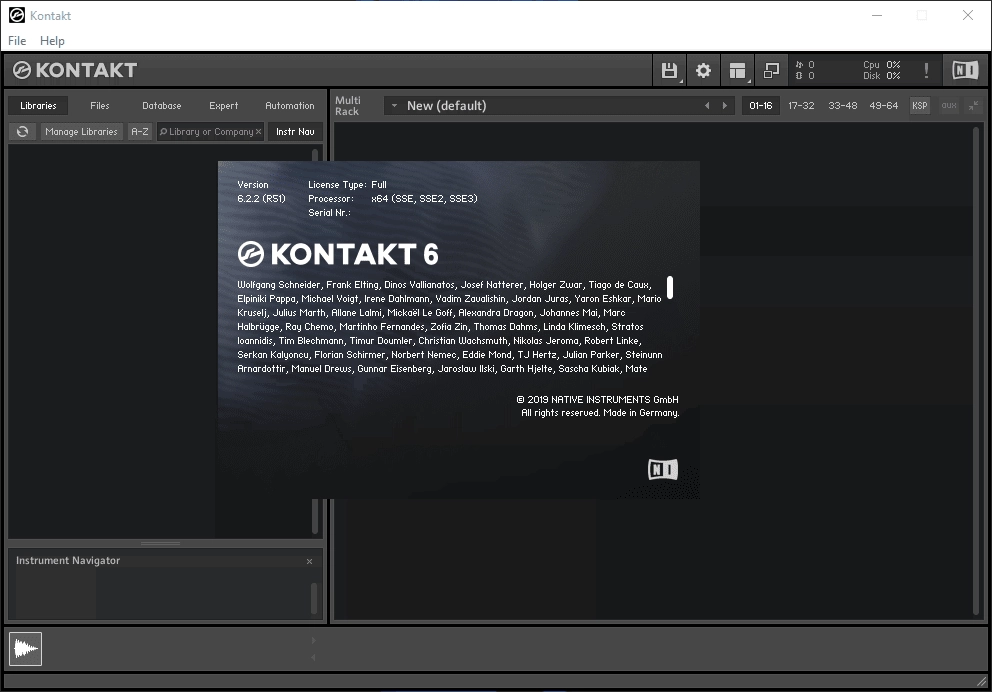Click the License Type: Full text
This screenshot has width=992, height=692.
347,185
